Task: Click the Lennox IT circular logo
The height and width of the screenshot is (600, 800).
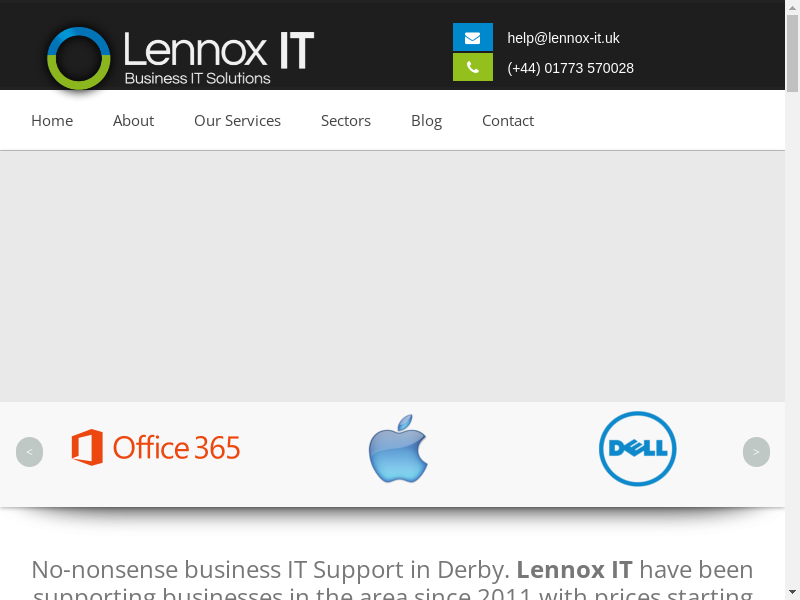Action: tap(78, 58)
